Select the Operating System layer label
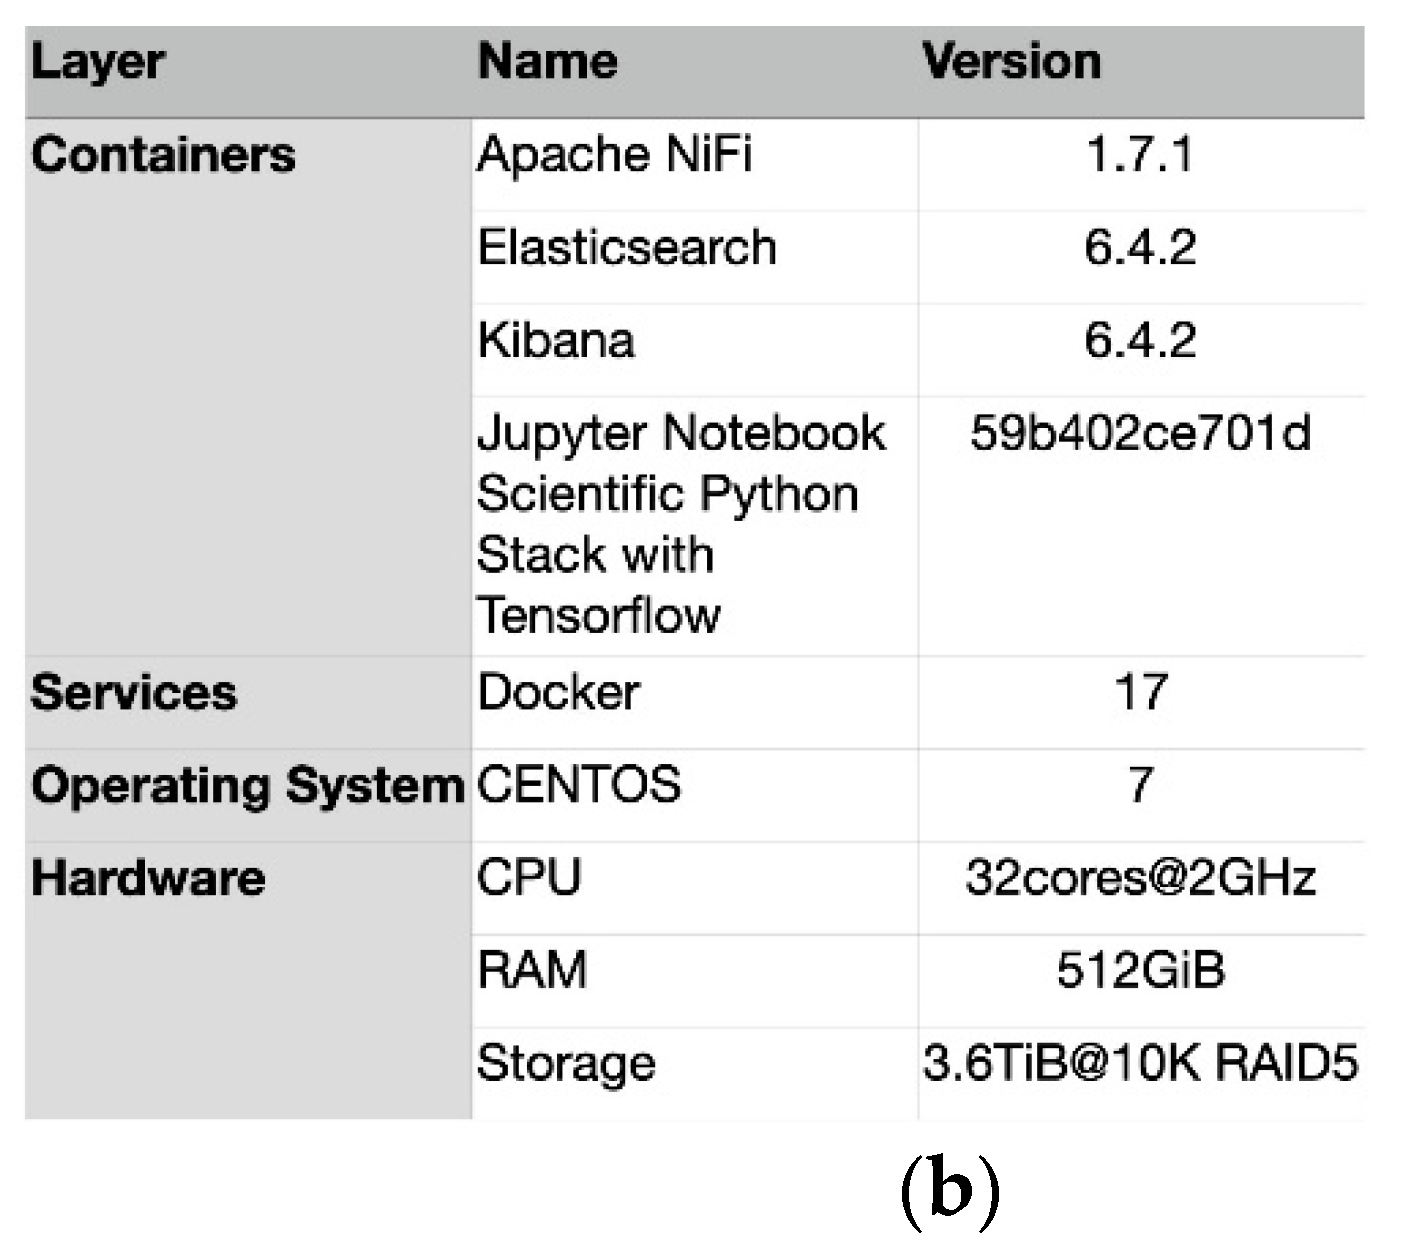This screenshot has height=1251, width=1402. (x=248, y=786)
